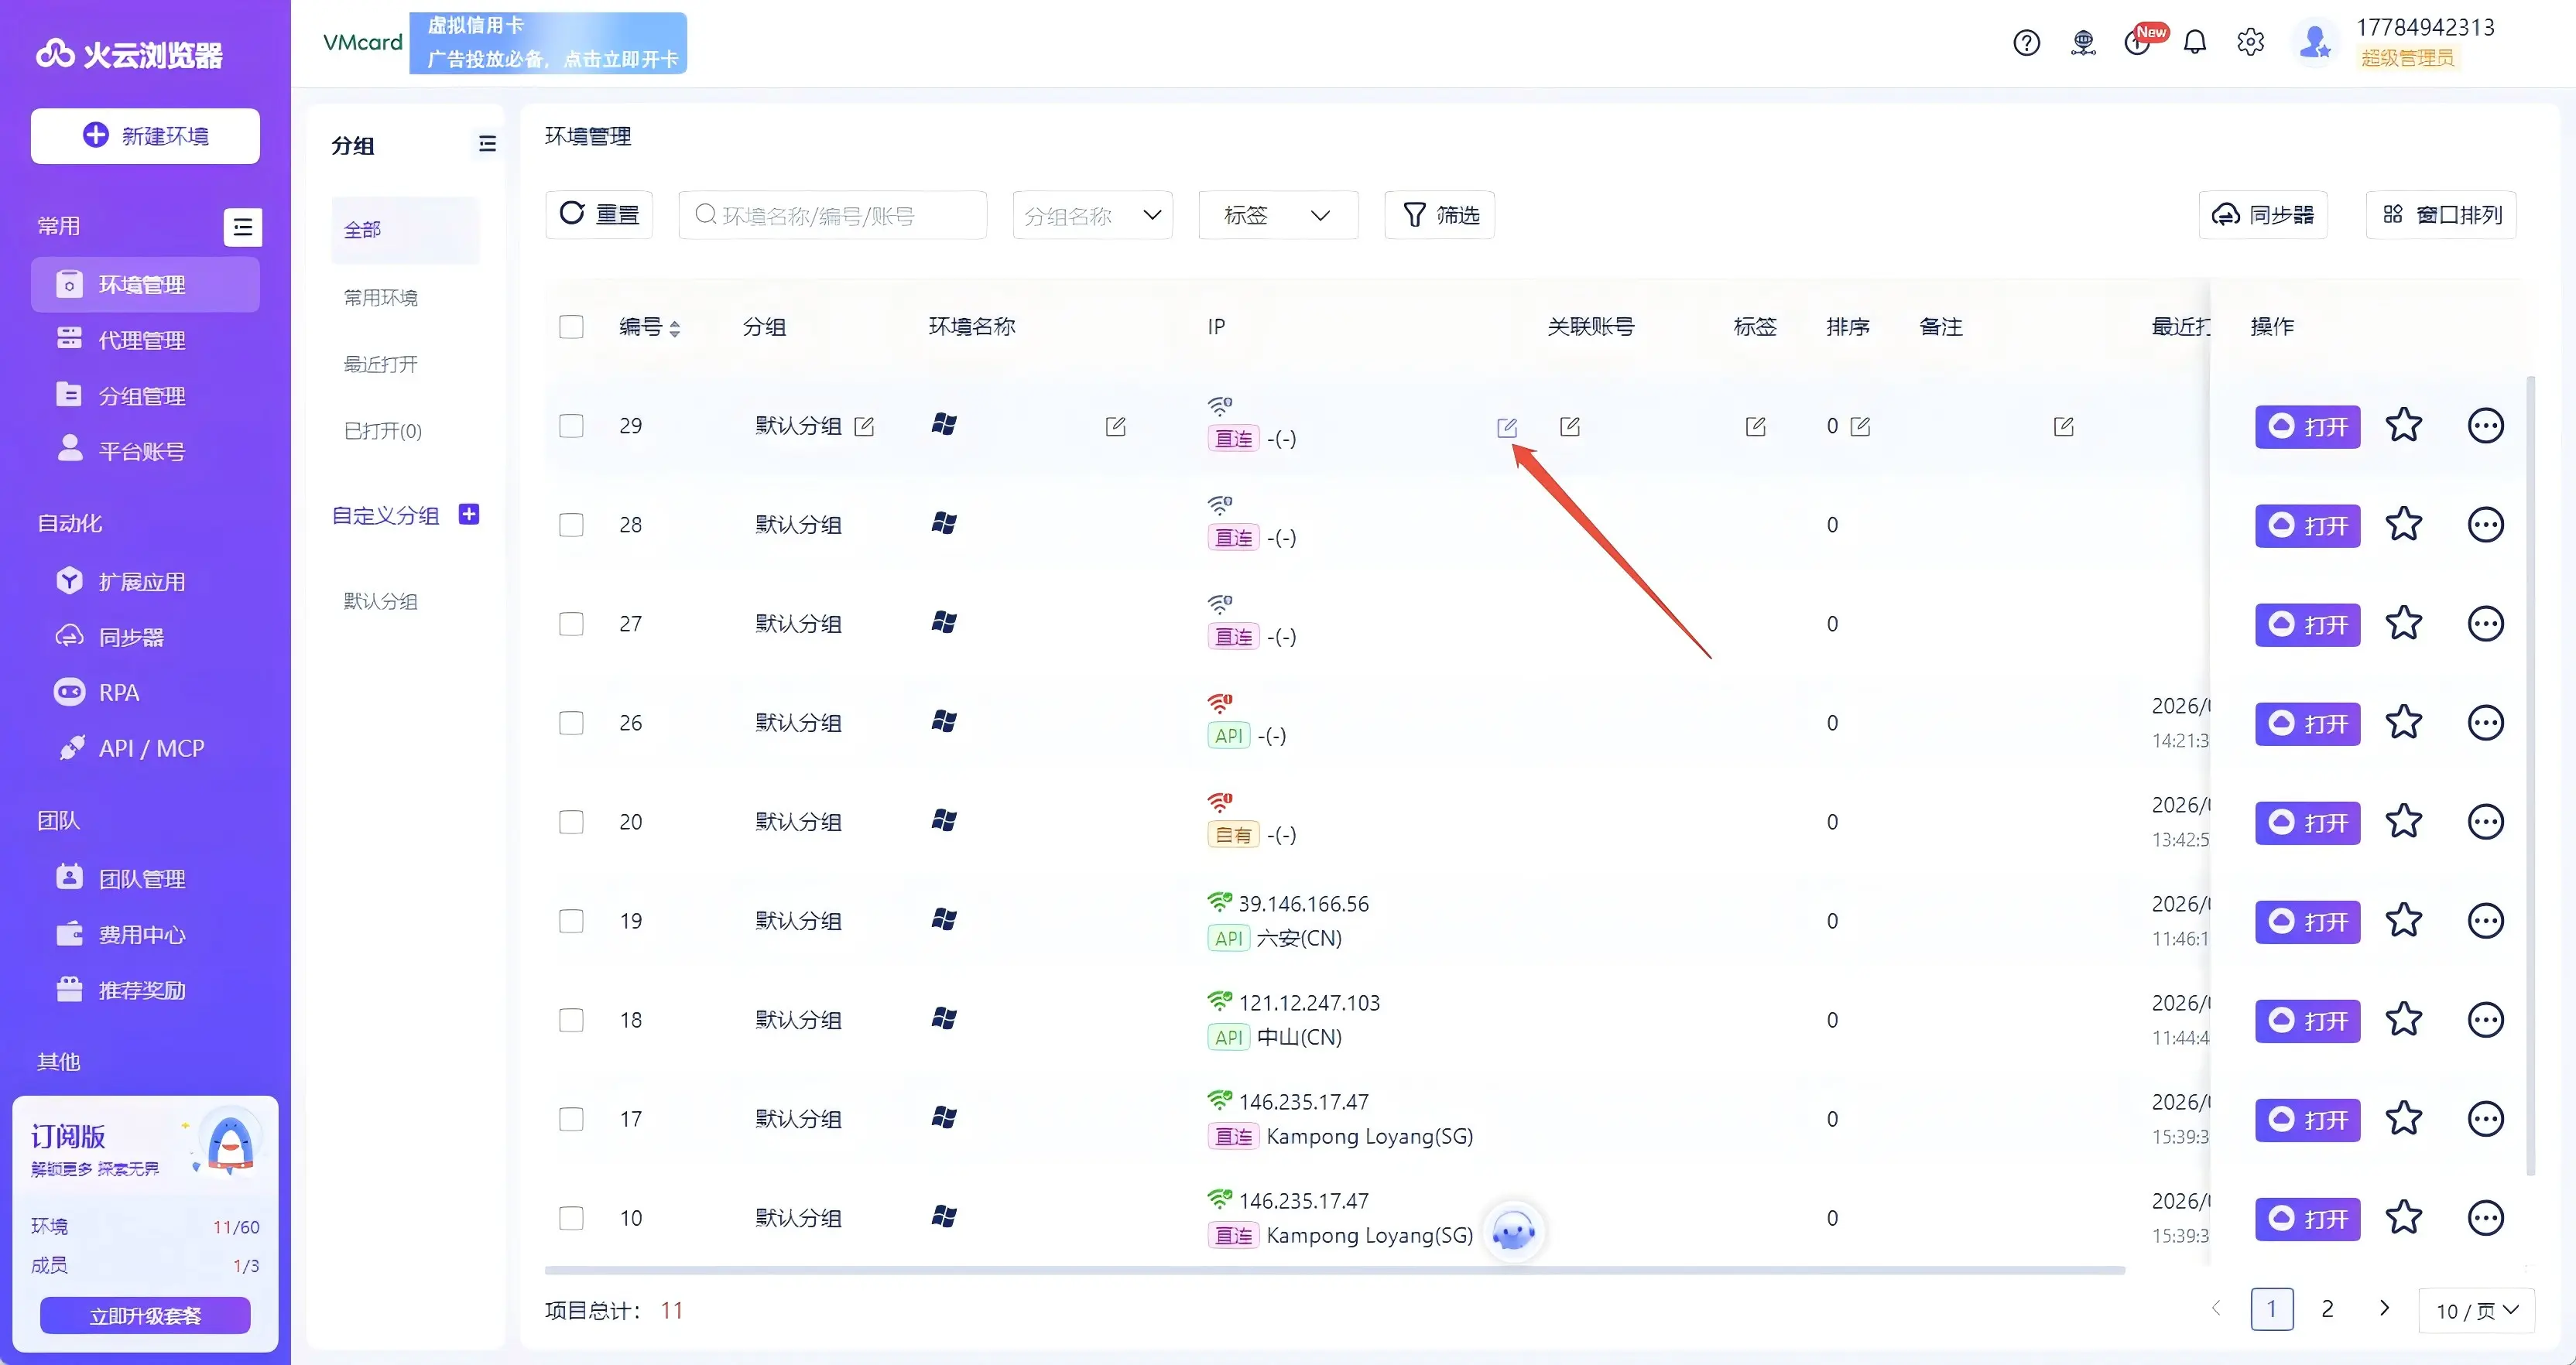Expand the 标签 dropdown filter
Screen dimensions: 2576x1365
click(x=1278, y=215)
